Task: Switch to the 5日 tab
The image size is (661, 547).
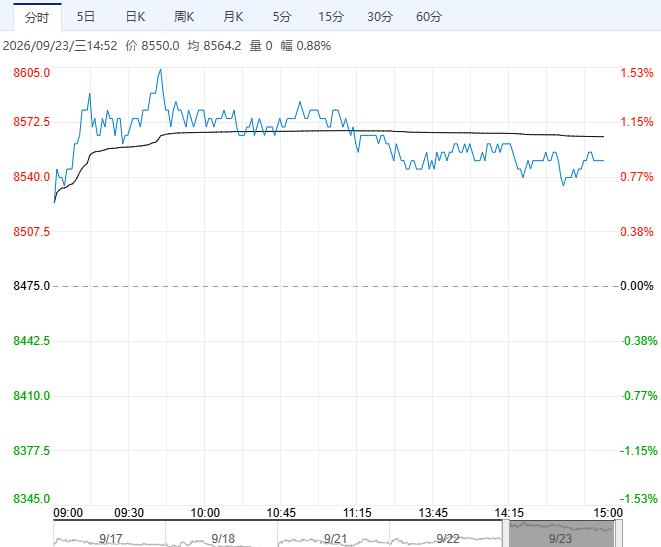Action: (86, 17)
